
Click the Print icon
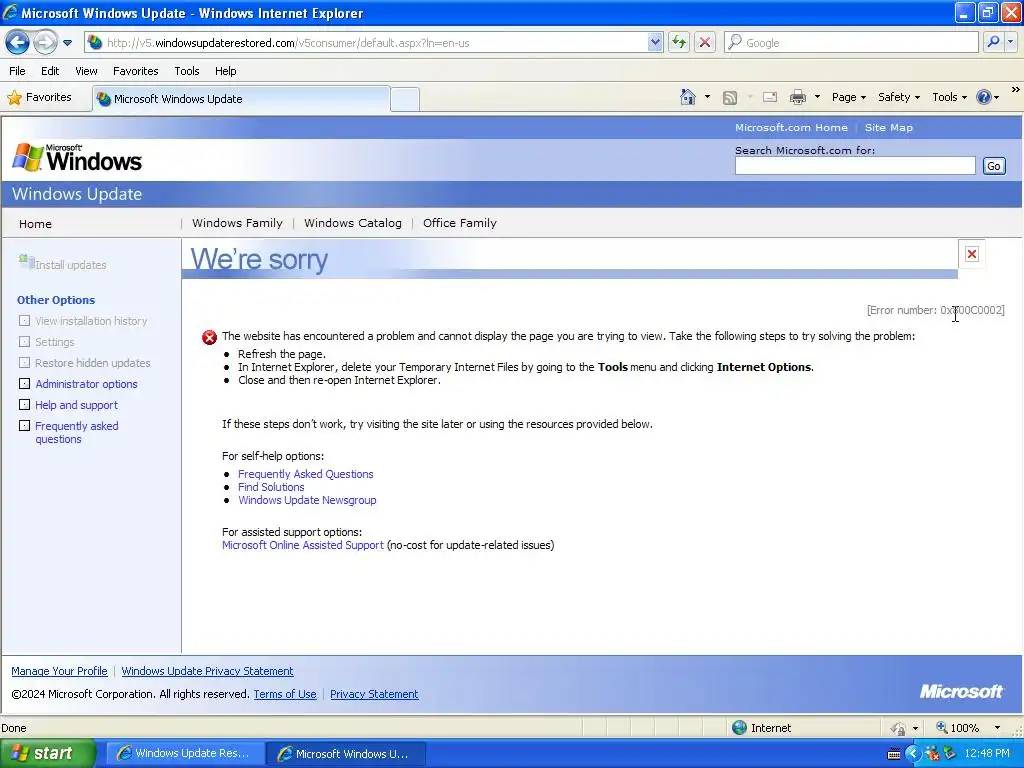(797, 97)
